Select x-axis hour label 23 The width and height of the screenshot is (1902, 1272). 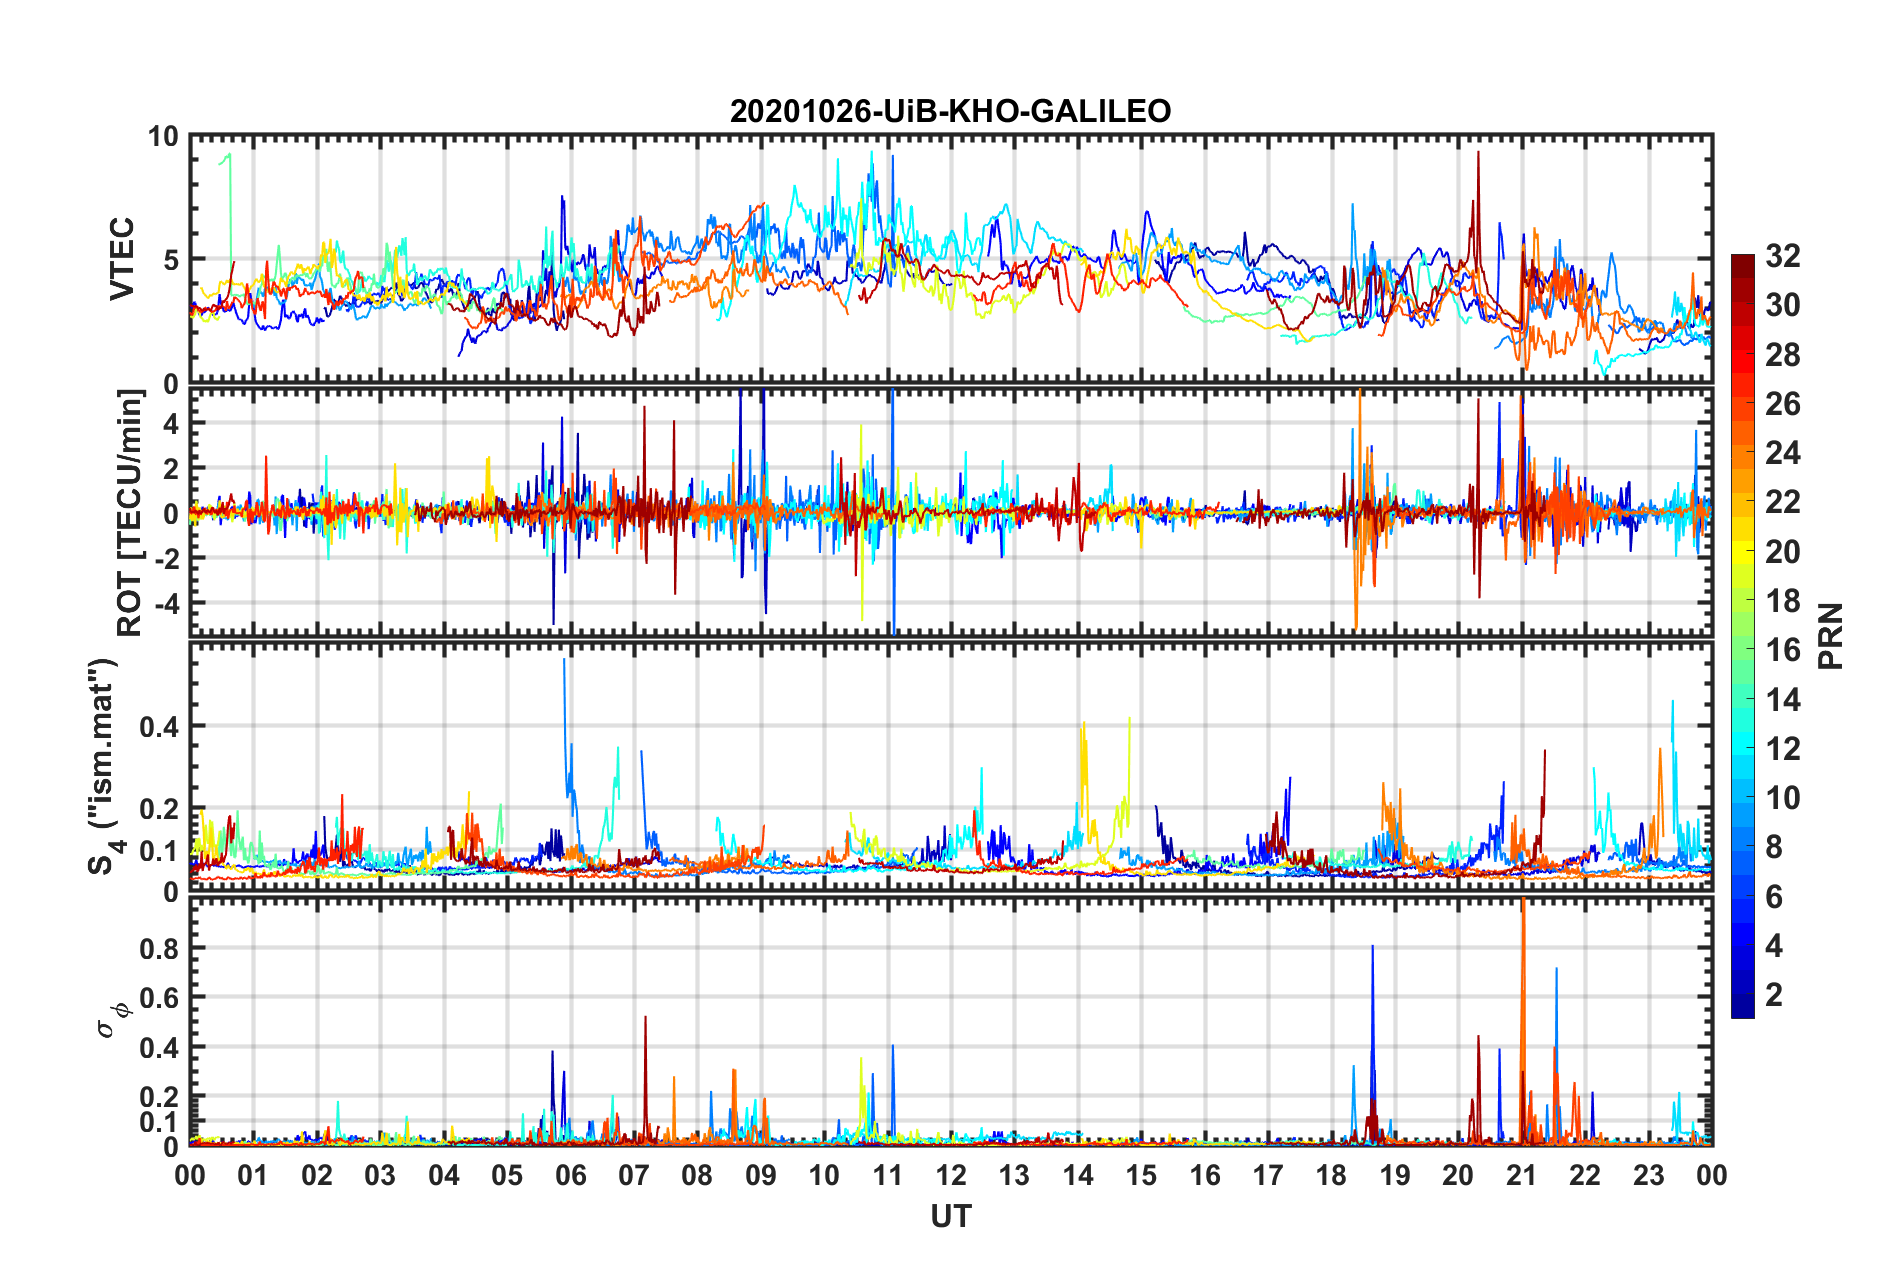pos(1649,1175)
